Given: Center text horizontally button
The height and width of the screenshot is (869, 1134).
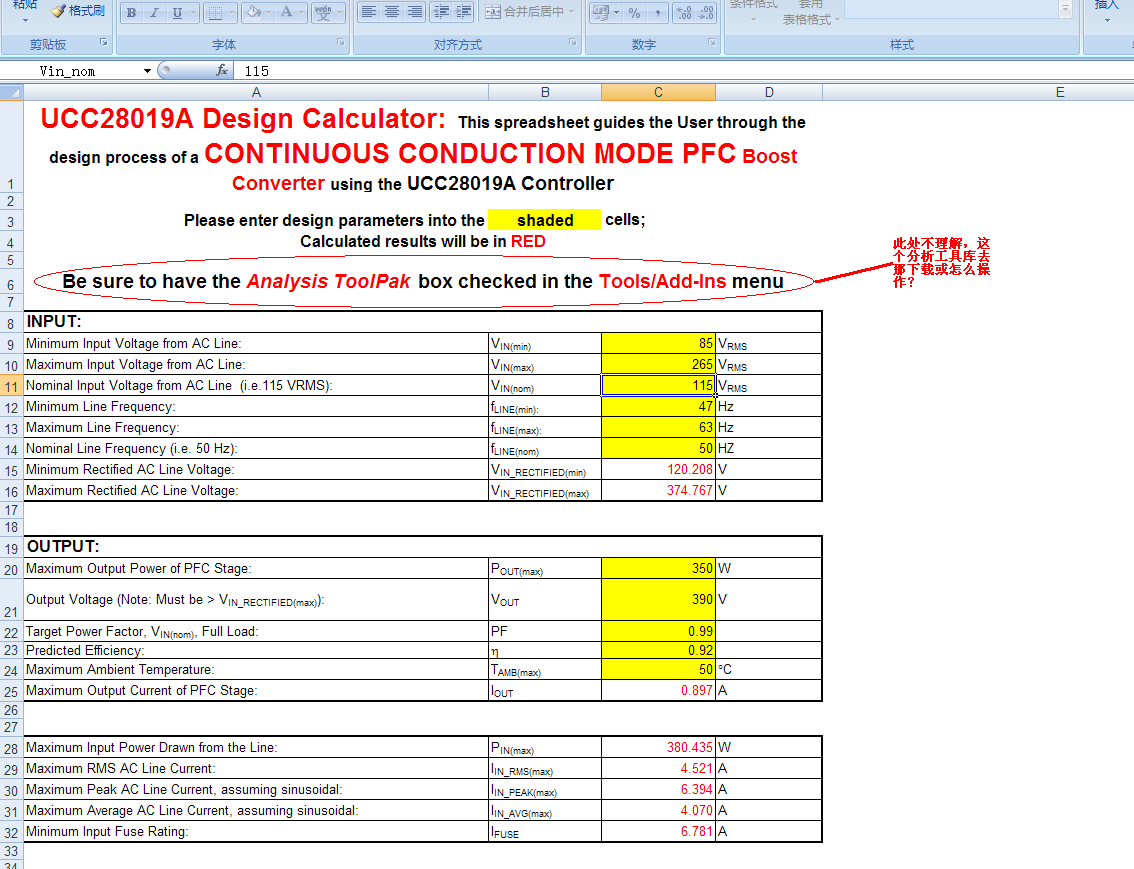Looking at the screenshot, I should click(392, 12).
